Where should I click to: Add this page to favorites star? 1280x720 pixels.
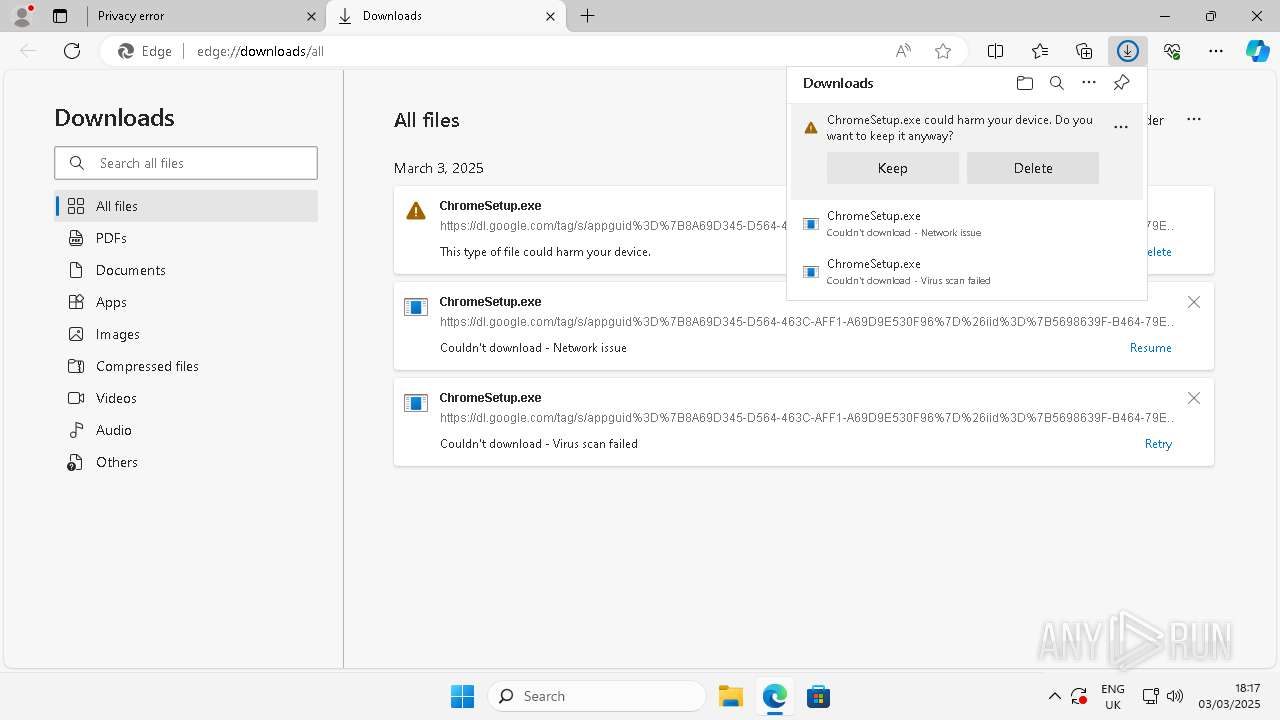(943, 51)
